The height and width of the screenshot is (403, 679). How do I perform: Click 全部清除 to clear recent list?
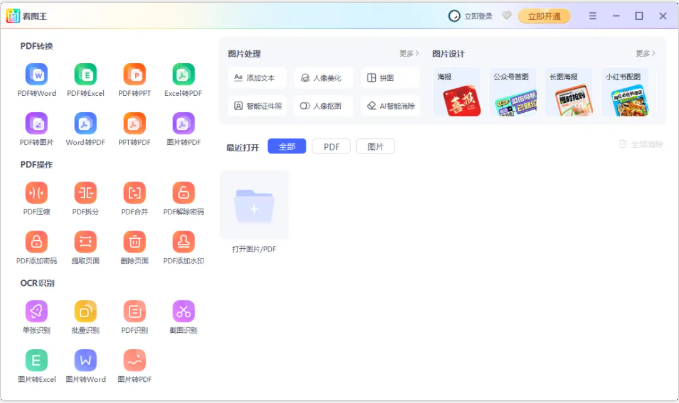(x=641, y=144)
